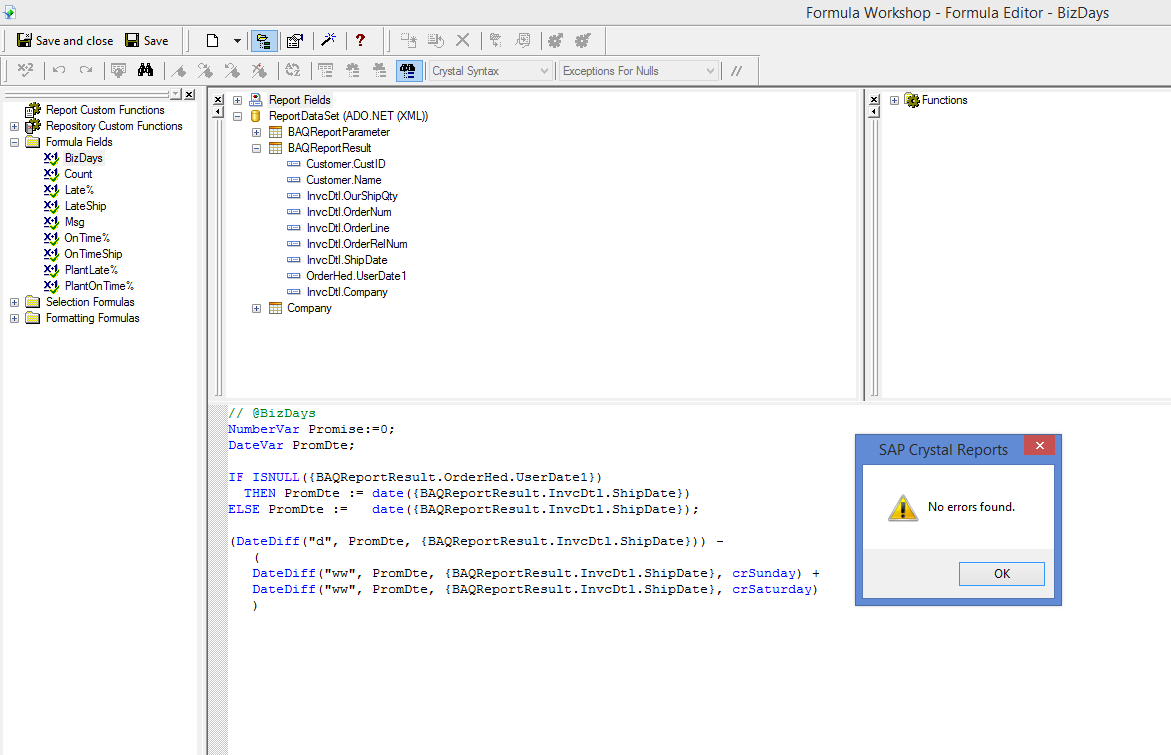Expand the Company table node
This screenshot has width=1171, height=755.
[256, 308]
